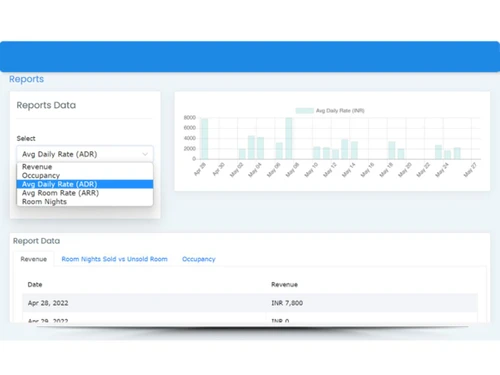
Task: Click the Date column header
Action: tap(35, 284)
